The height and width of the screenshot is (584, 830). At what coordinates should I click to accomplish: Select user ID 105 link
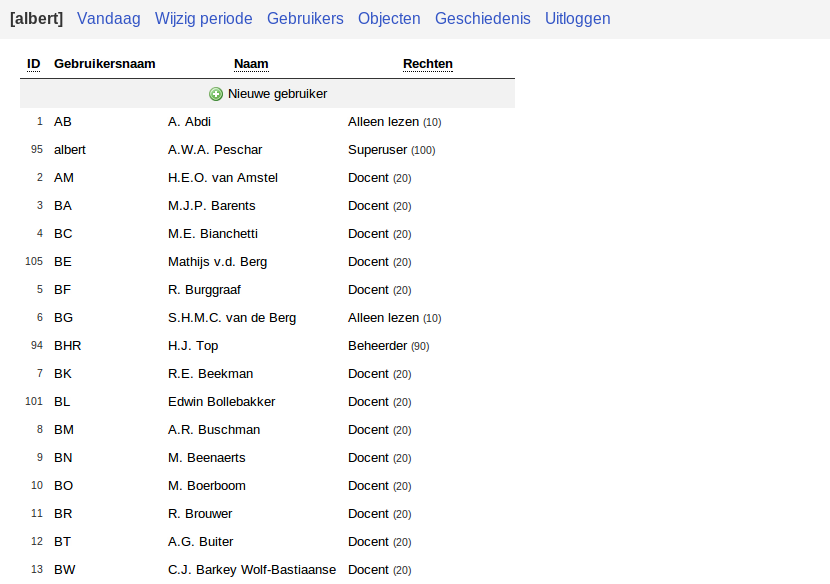coord(34,262)
